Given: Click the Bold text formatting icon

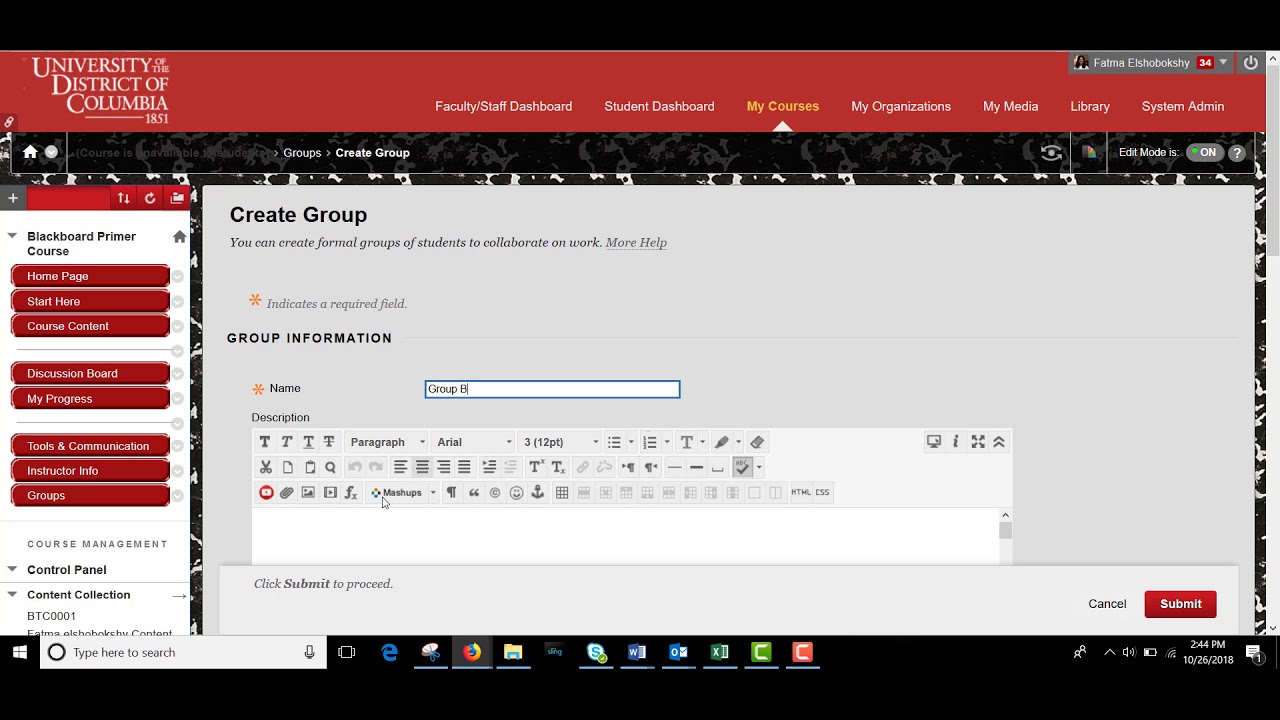Looking at the screenshot, I should click(x=265, y=442).
